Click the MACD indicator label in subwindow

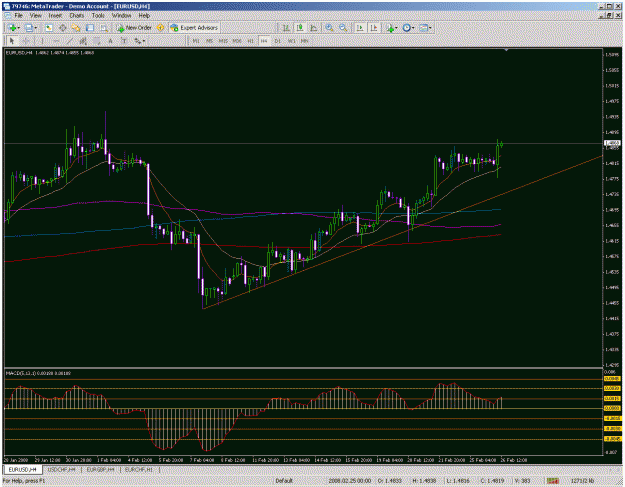pos(38,373)
